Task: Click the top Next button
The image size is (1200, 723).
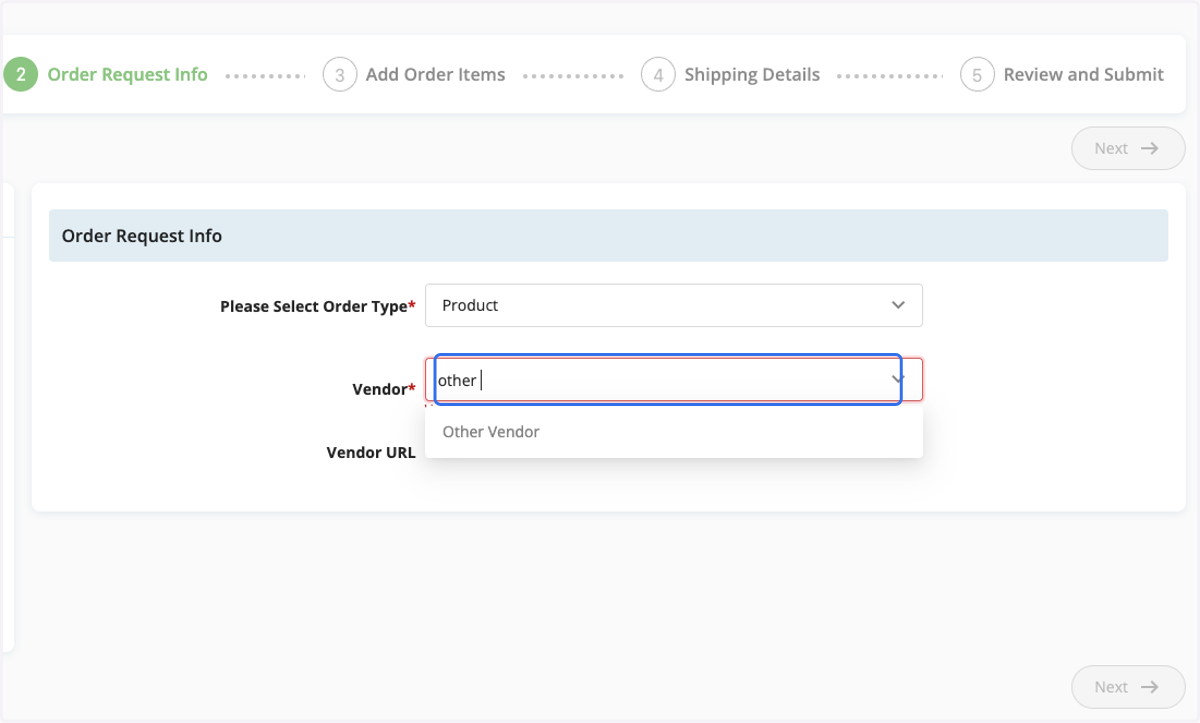Action: (1128, 148)
